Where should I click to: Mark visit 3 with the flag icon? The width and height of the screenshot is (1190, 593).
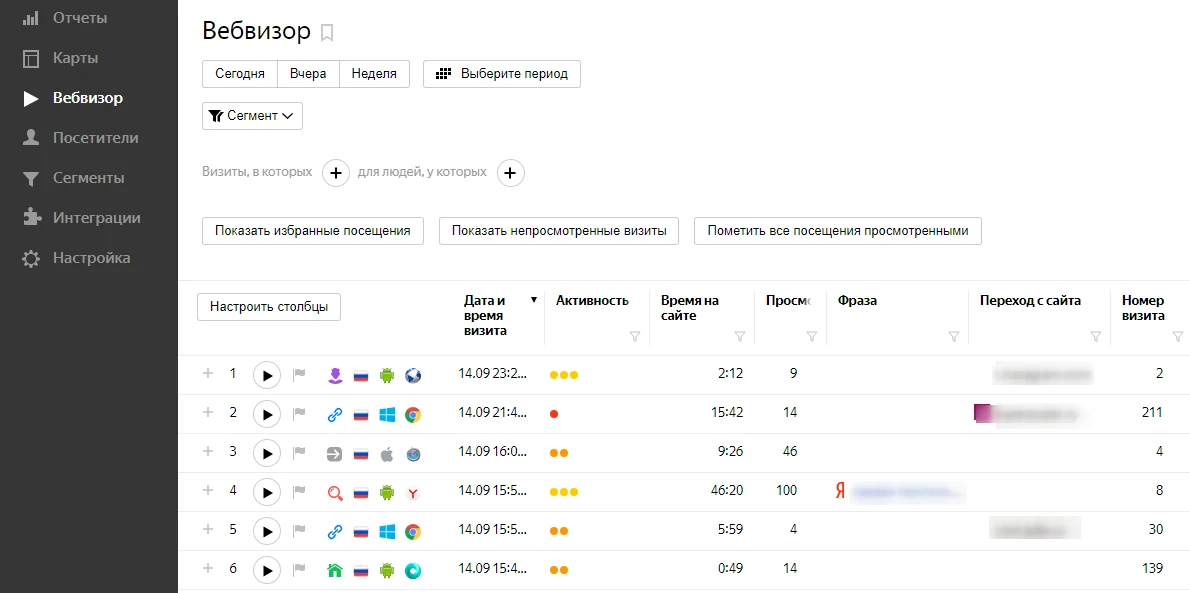tap(298, 453)
